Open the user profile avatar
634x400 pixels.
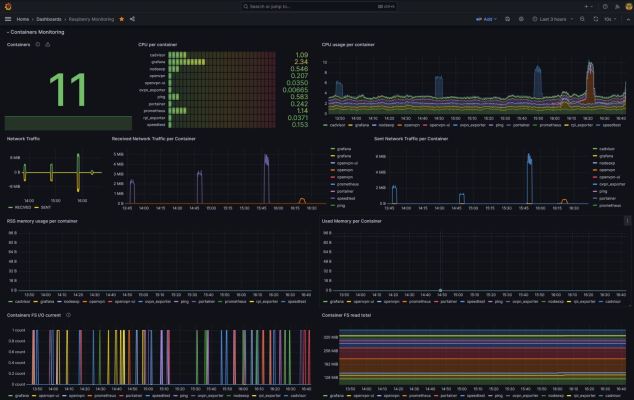tap(629, 6)
